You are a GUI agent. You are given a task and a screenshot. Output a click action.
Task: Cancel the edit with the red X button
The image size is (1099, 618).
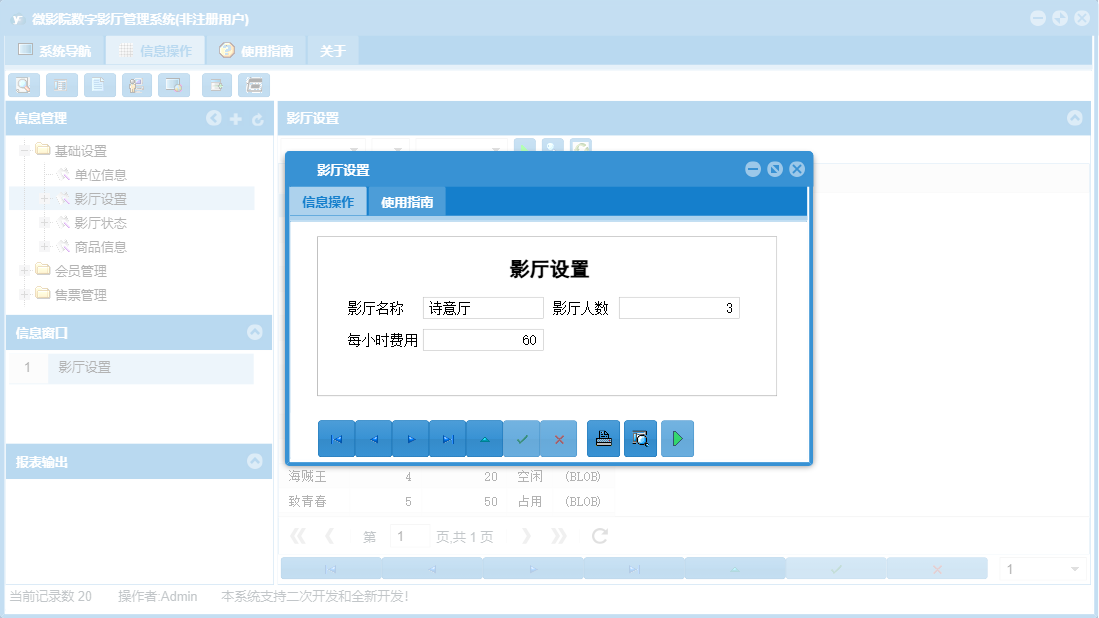click(x=558, y=438)
